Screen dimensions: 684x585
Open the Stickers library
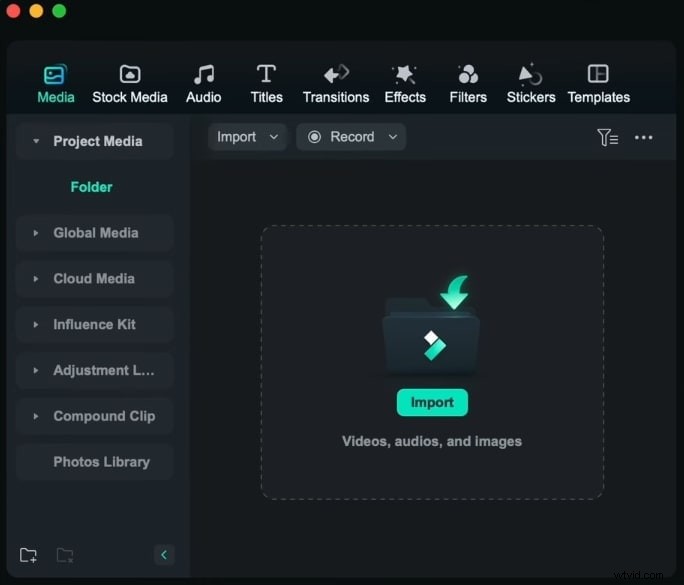[531, 84]
